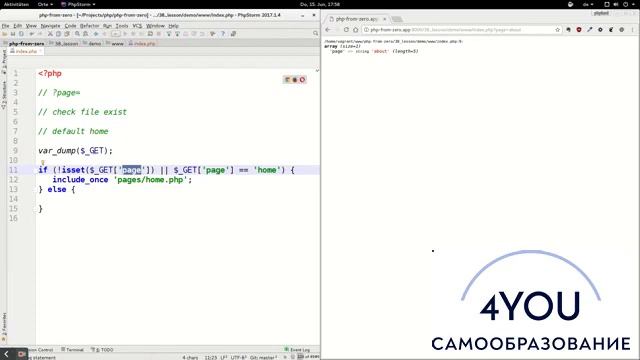Open the Refactor menu
The width and height of the screenshot is (640, 360).
pyautogui.click(x=89, y=26)
